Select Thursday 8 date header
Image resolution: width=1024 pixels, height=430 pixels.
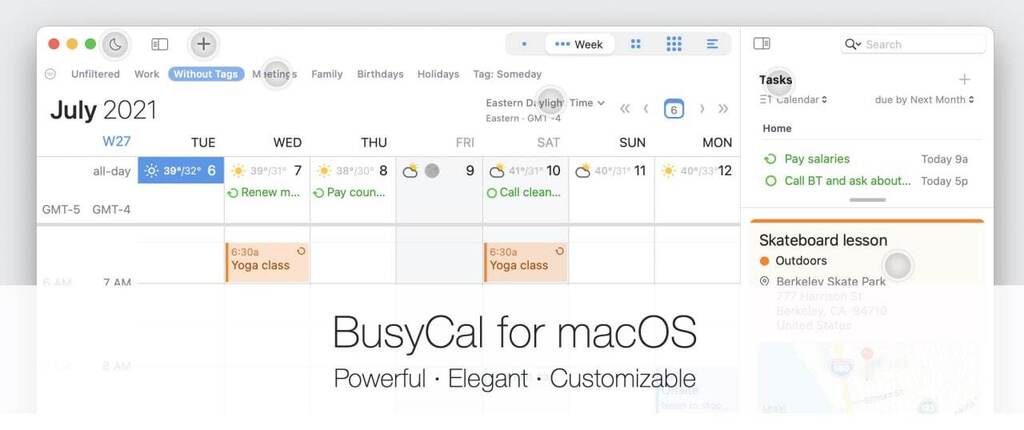(x=353, y=171)
